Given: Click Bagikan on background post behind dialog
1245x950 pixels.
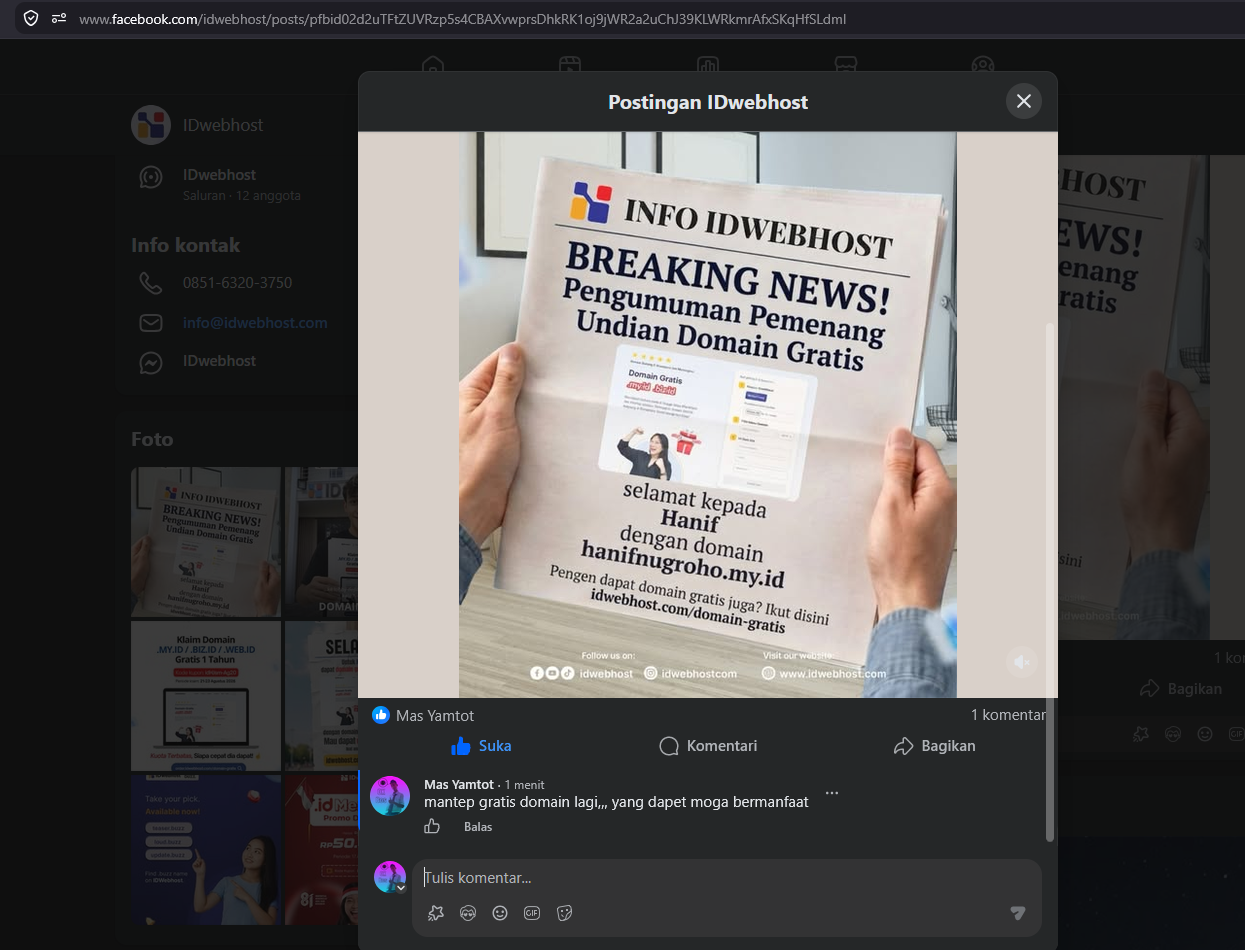Looking at the screenshot, I should point(1182,689).
